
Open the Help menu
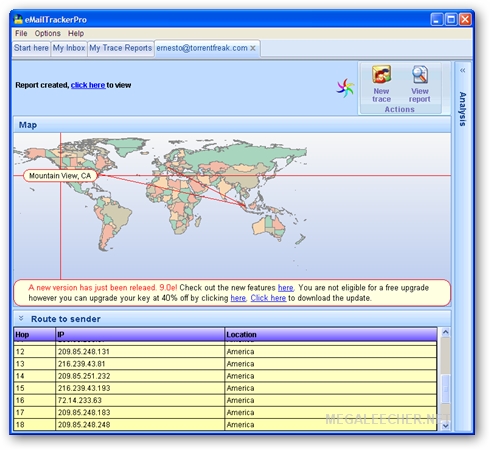coord(76,33)
